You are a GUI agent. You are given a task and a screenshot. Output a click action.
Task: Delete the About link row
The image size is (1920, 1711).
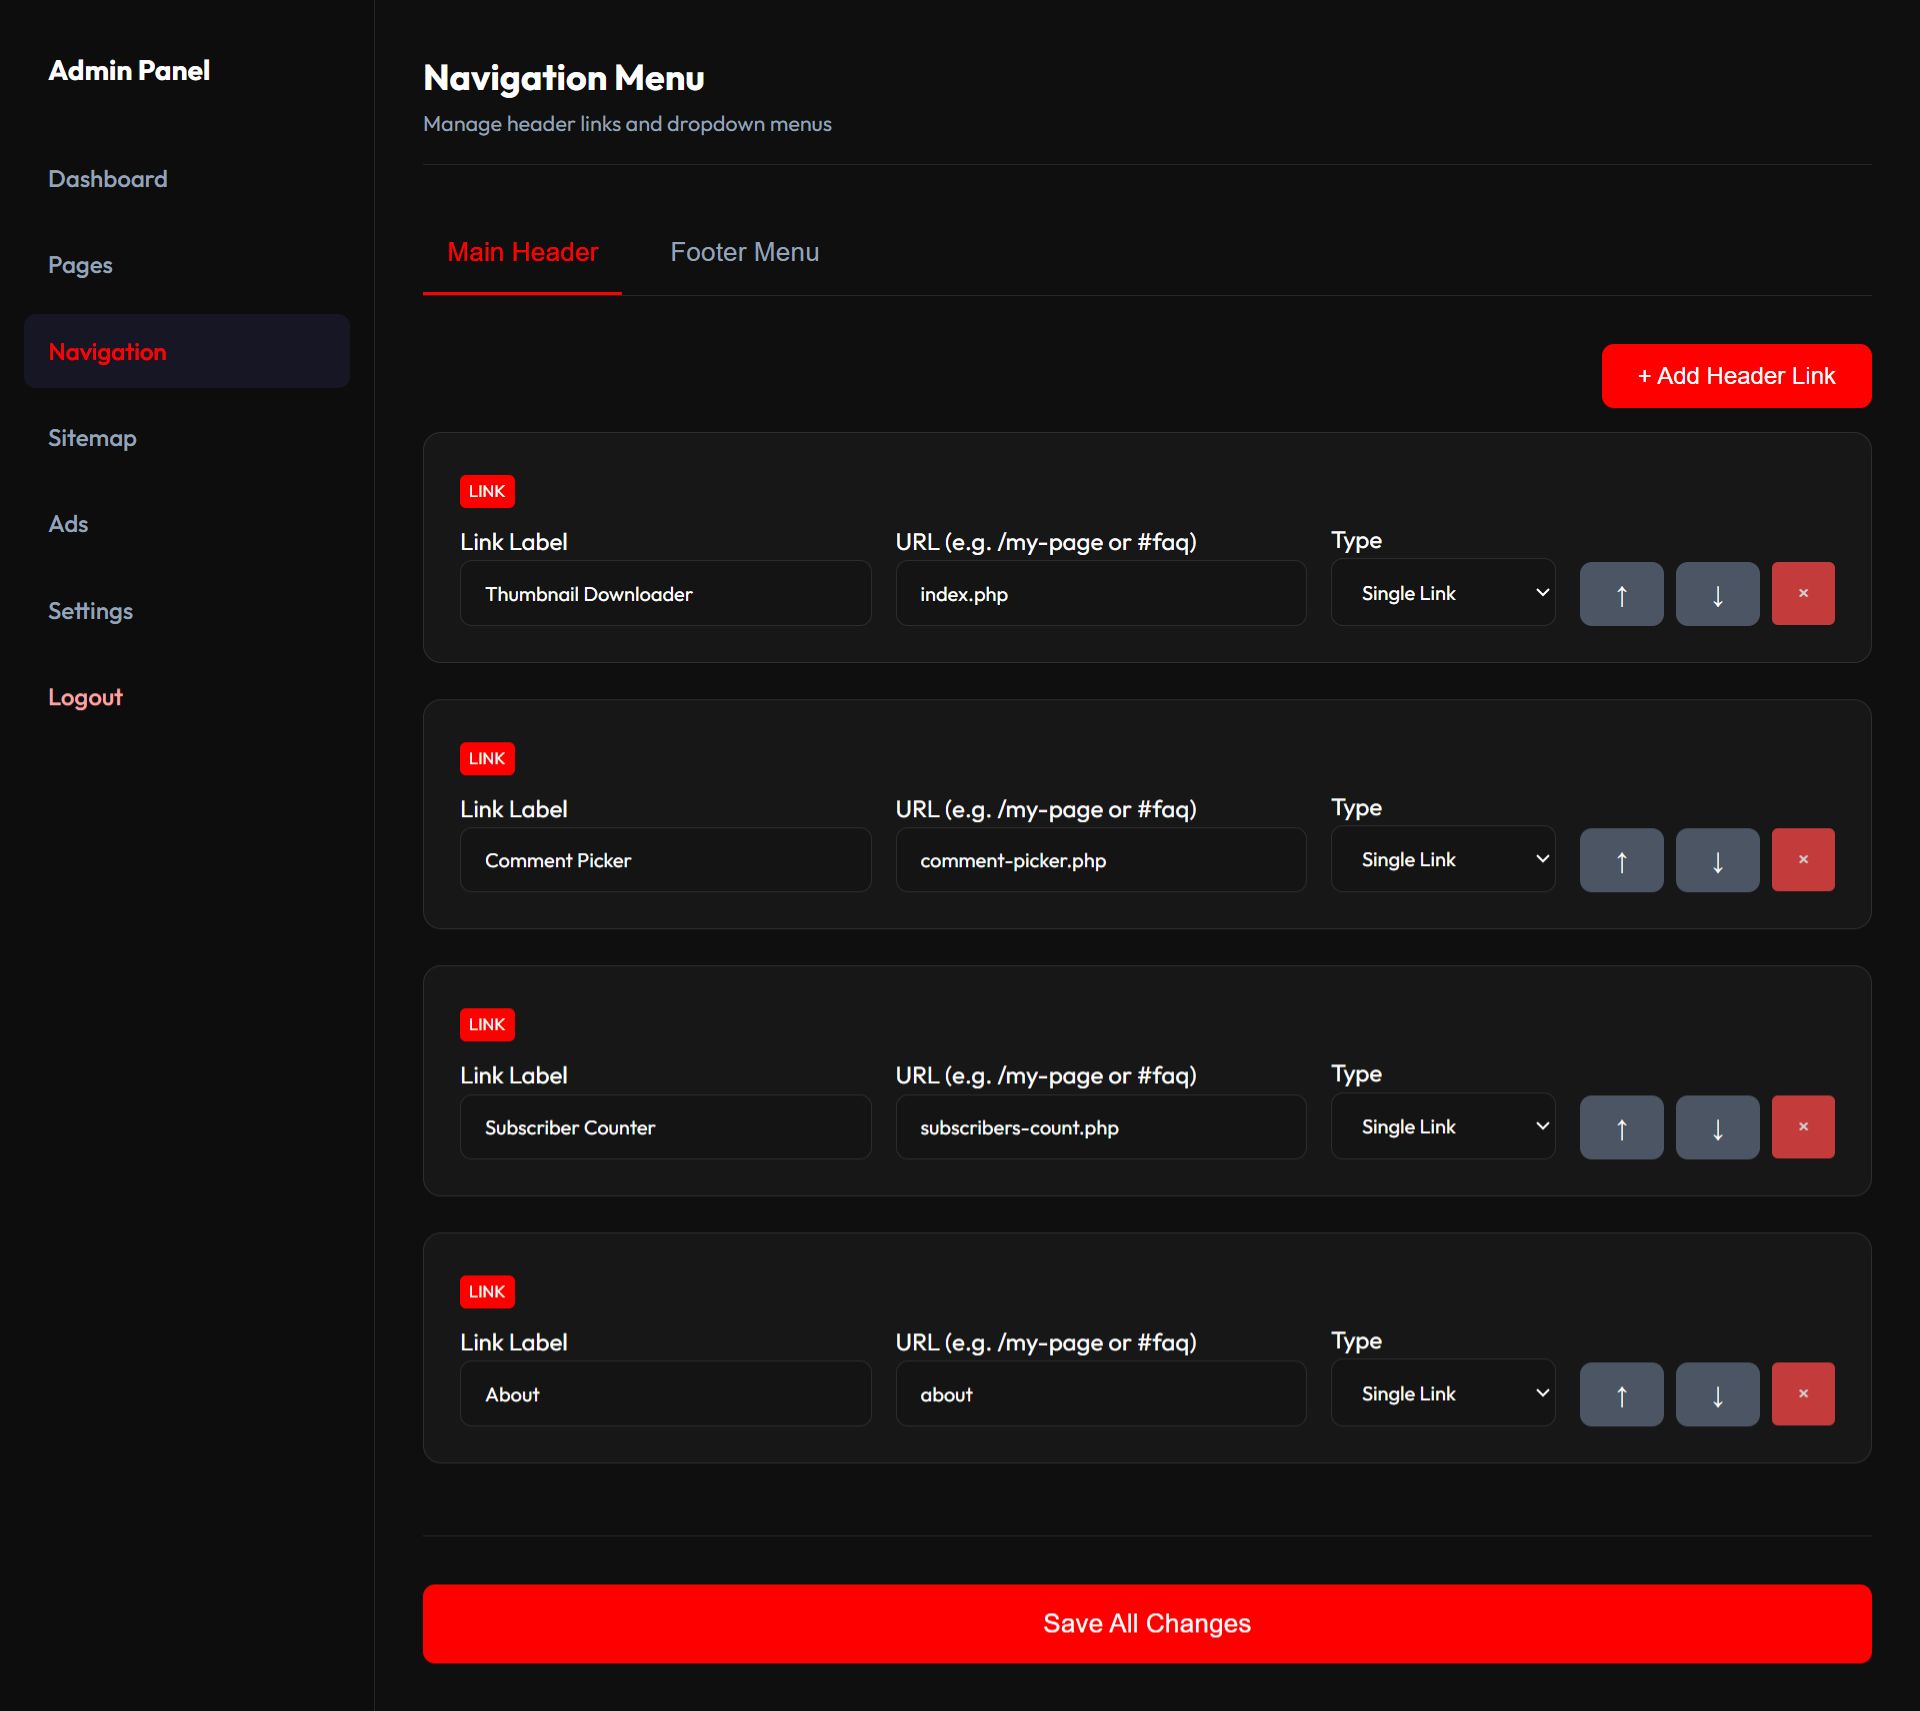click(x=1802, y=1394)
